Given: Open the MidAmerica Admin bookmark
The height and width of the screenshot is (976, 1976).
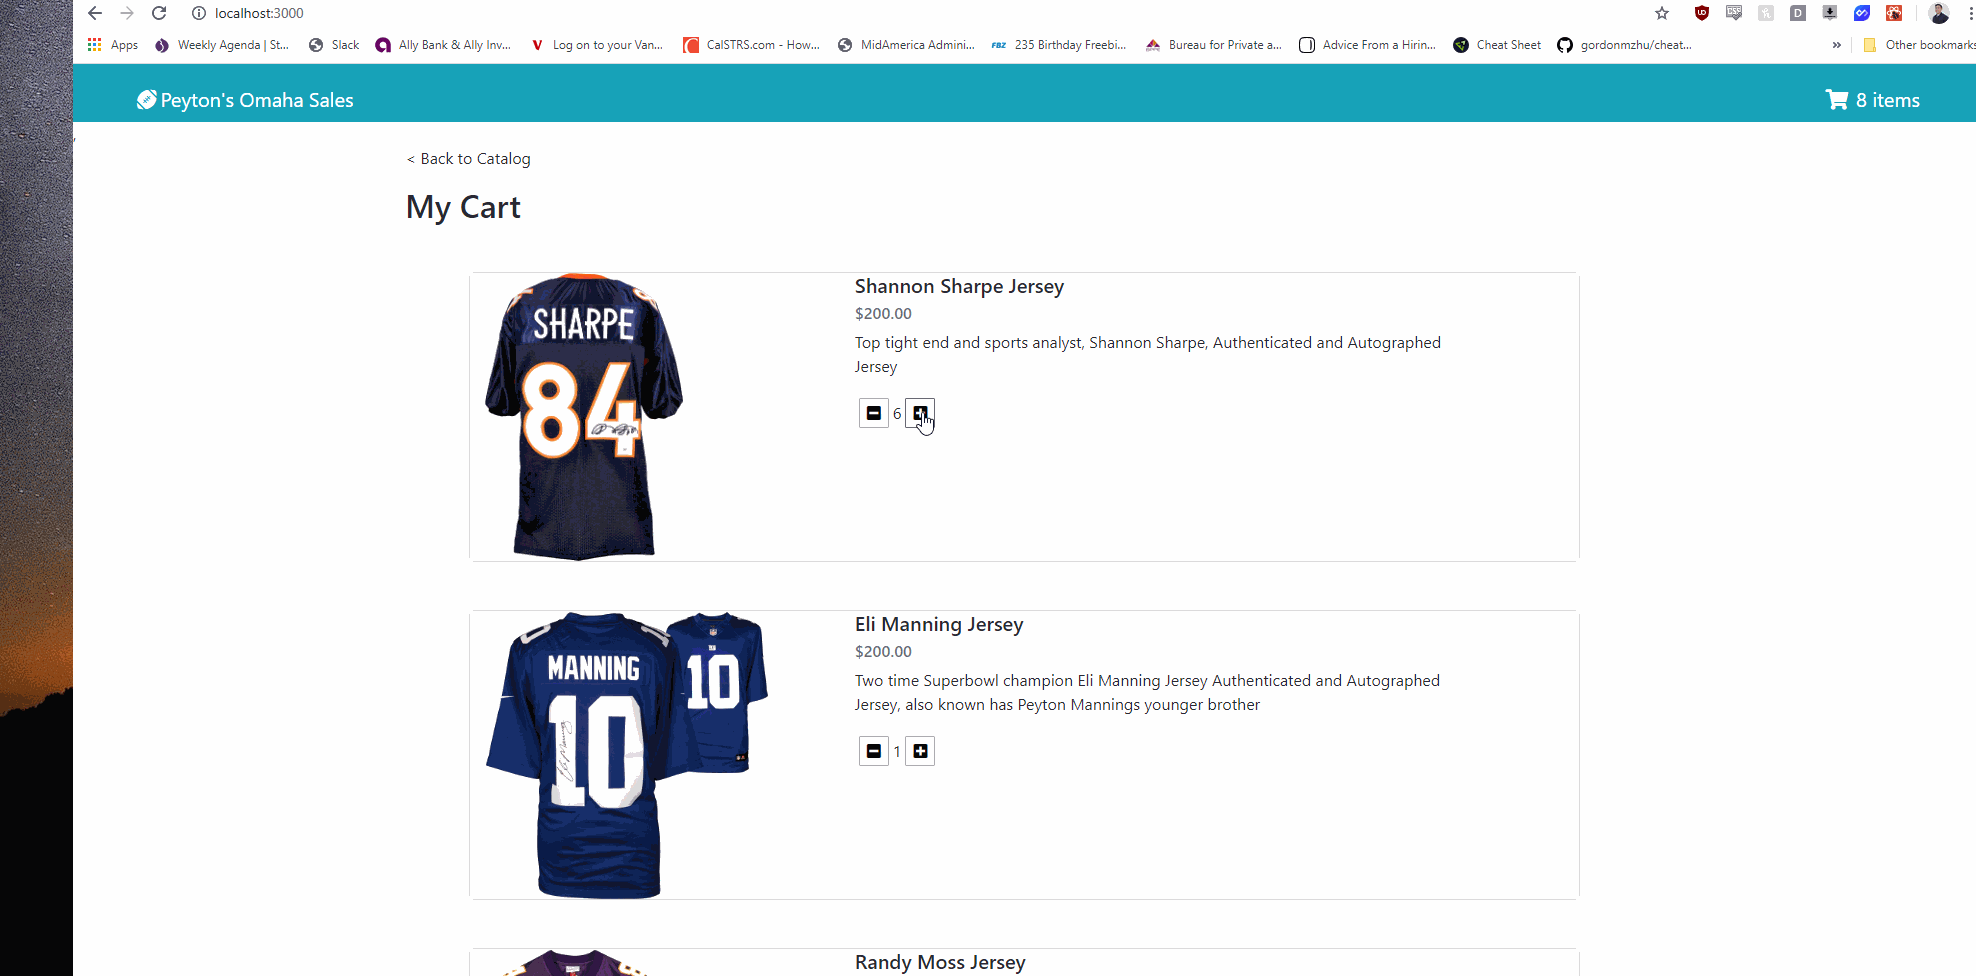Looking at the screenshot, I should click(906, 45).
